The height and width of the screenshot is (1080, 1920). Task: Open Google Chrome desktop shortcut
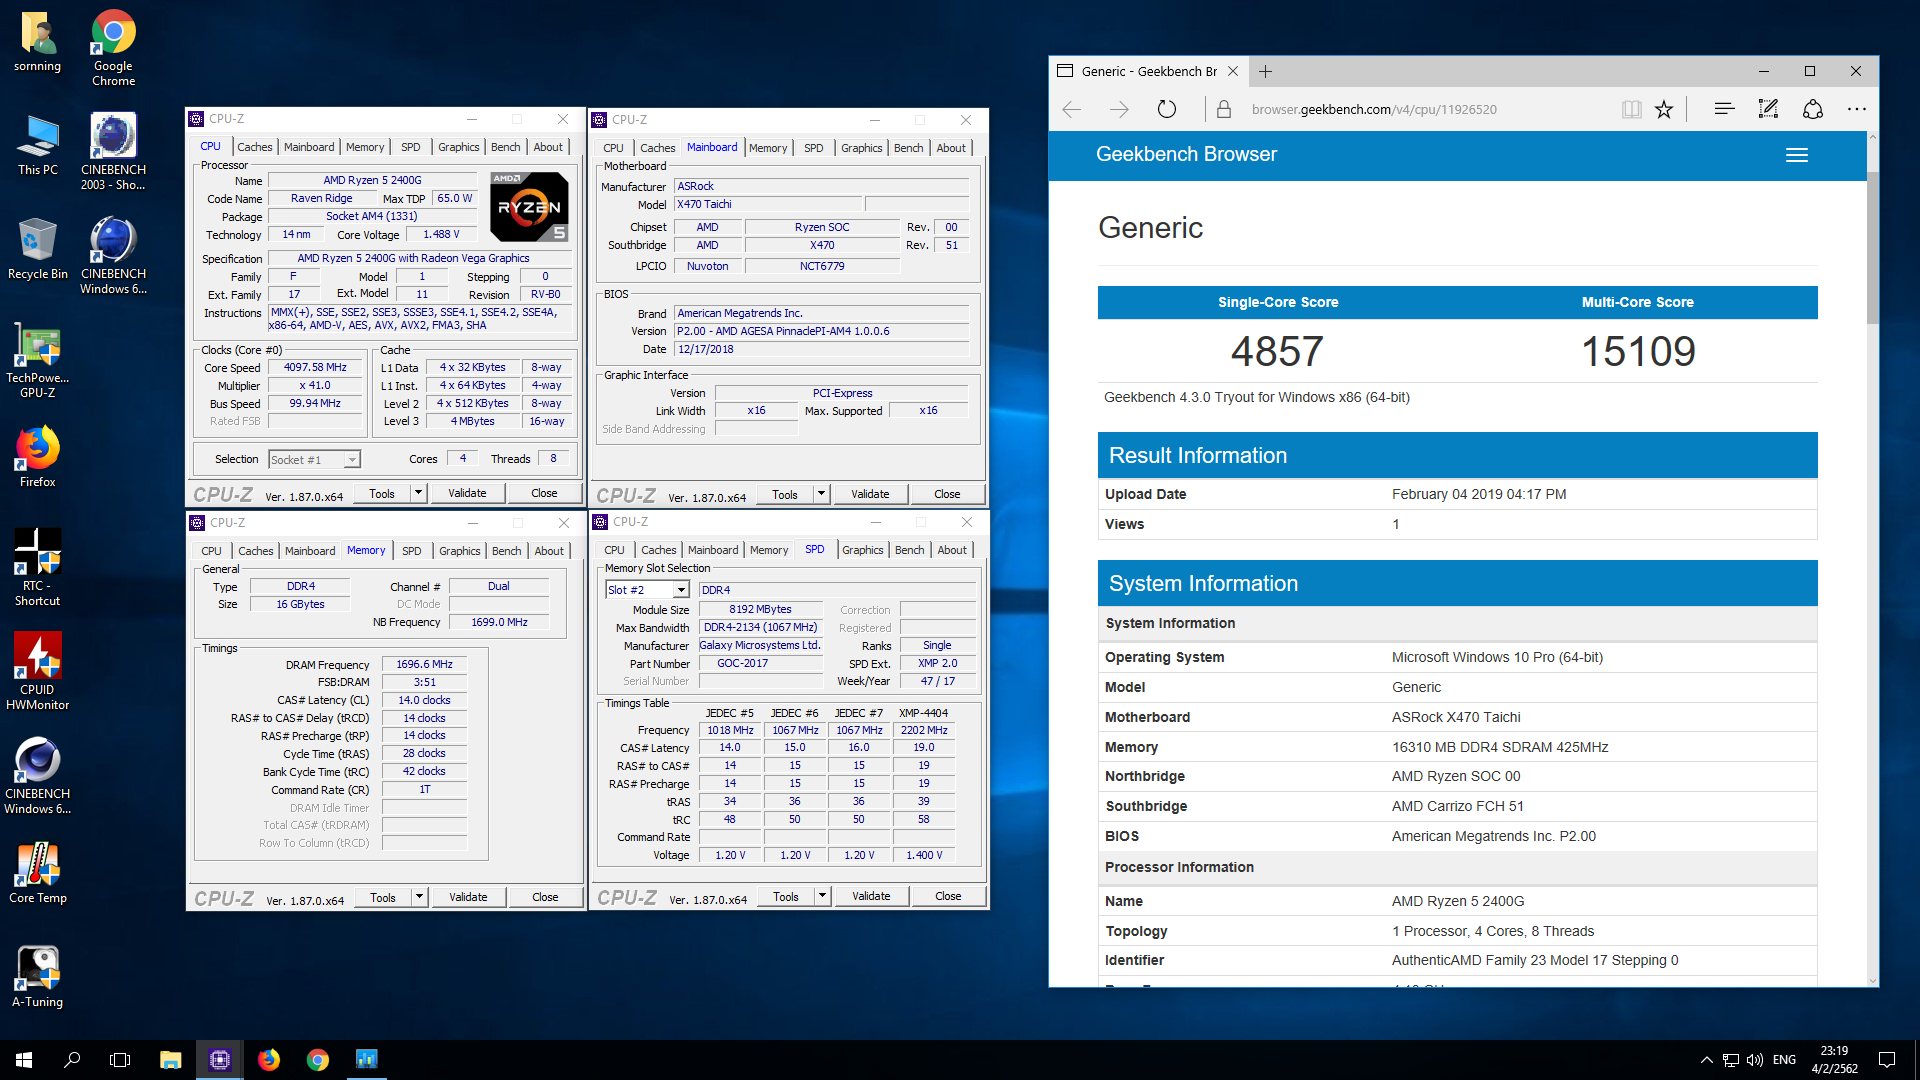click(x=113, y=47)
